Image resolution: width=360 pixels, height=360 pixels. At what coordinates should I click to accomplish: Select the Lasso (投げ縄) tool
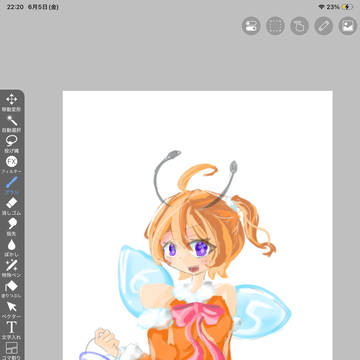12,144
